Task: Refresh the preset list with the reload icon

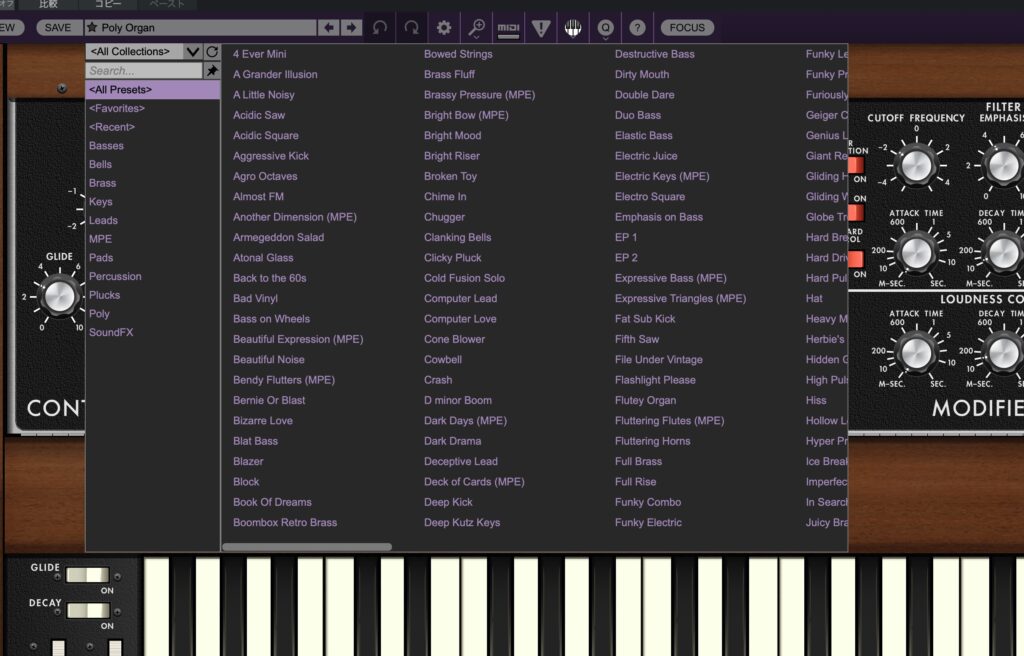Action: pyautogui.click(x=212, y=52)
